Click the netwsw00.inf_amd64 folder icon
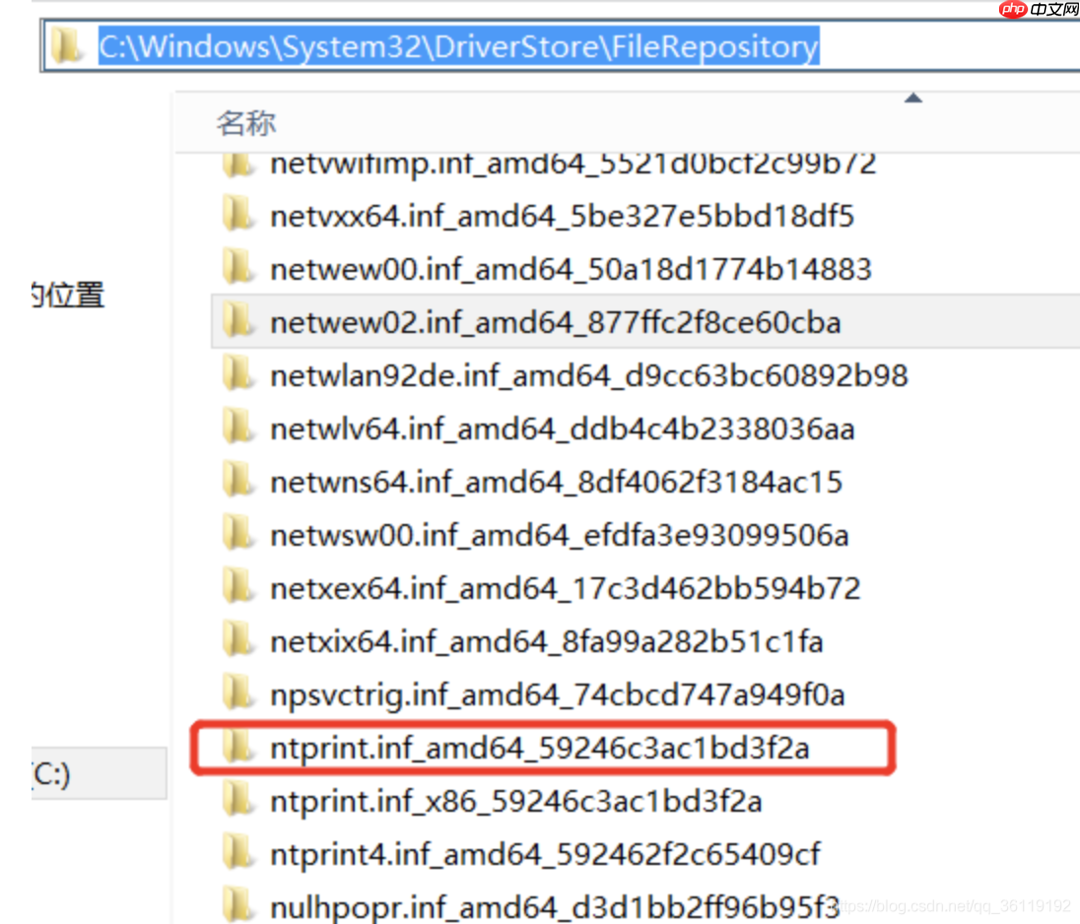Viewport: 1080px width, 924px height. [238, 535]
